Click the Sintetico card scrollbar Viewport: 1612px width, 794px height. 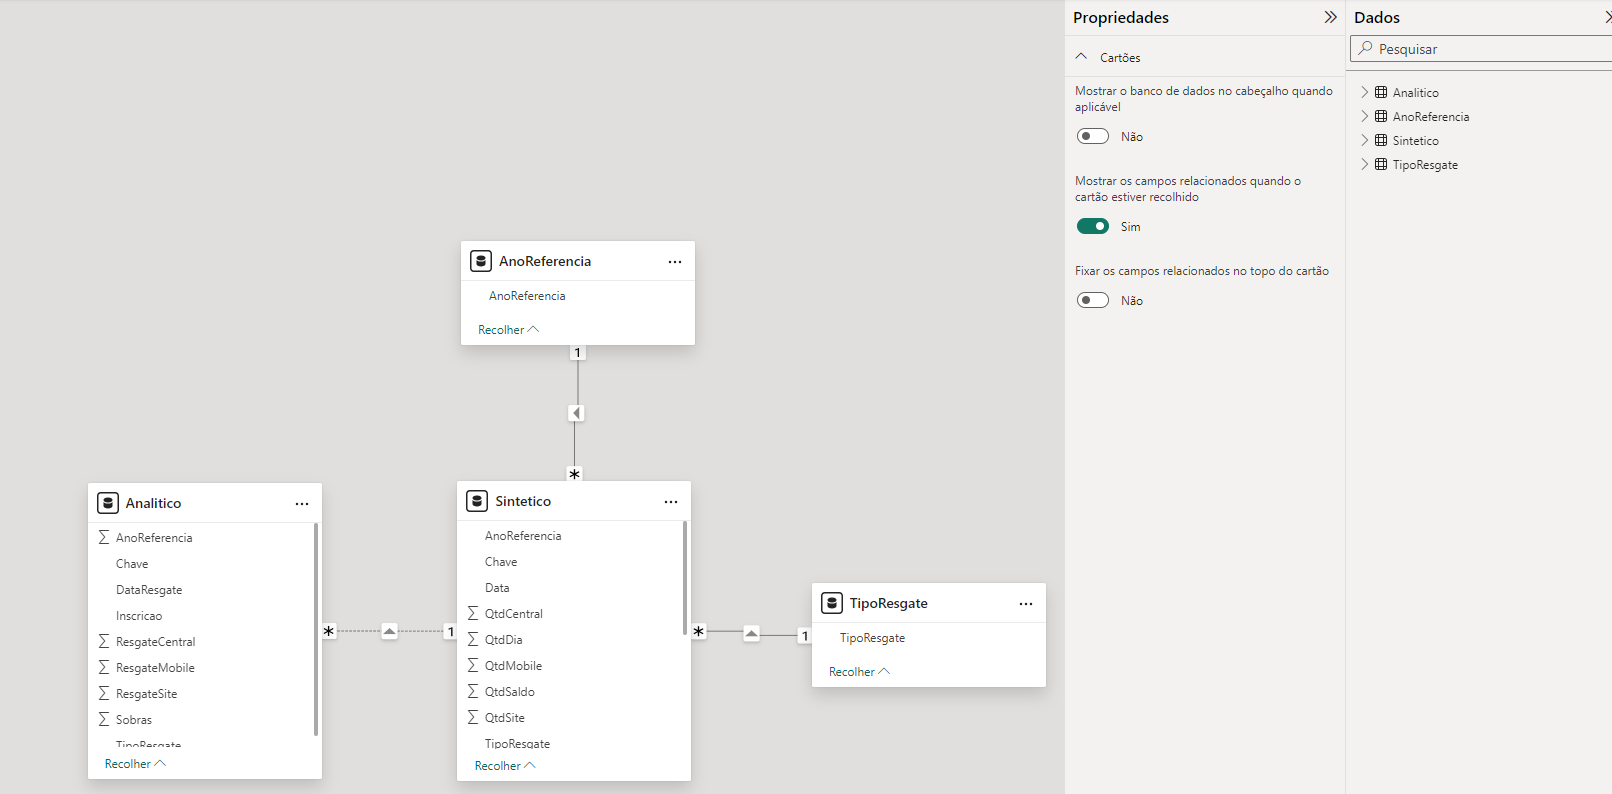[x=685, y=578]
